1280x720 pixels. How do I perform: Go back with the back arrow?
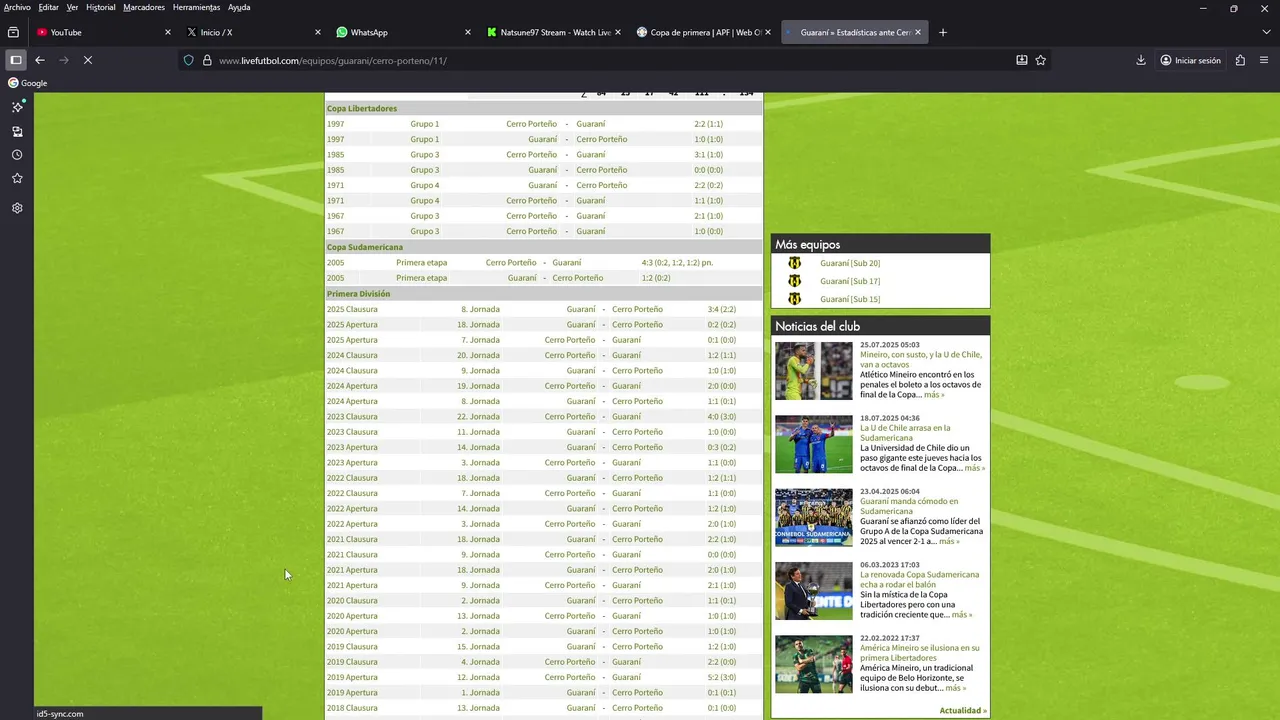pyautogui.click(x=40, y=60)
